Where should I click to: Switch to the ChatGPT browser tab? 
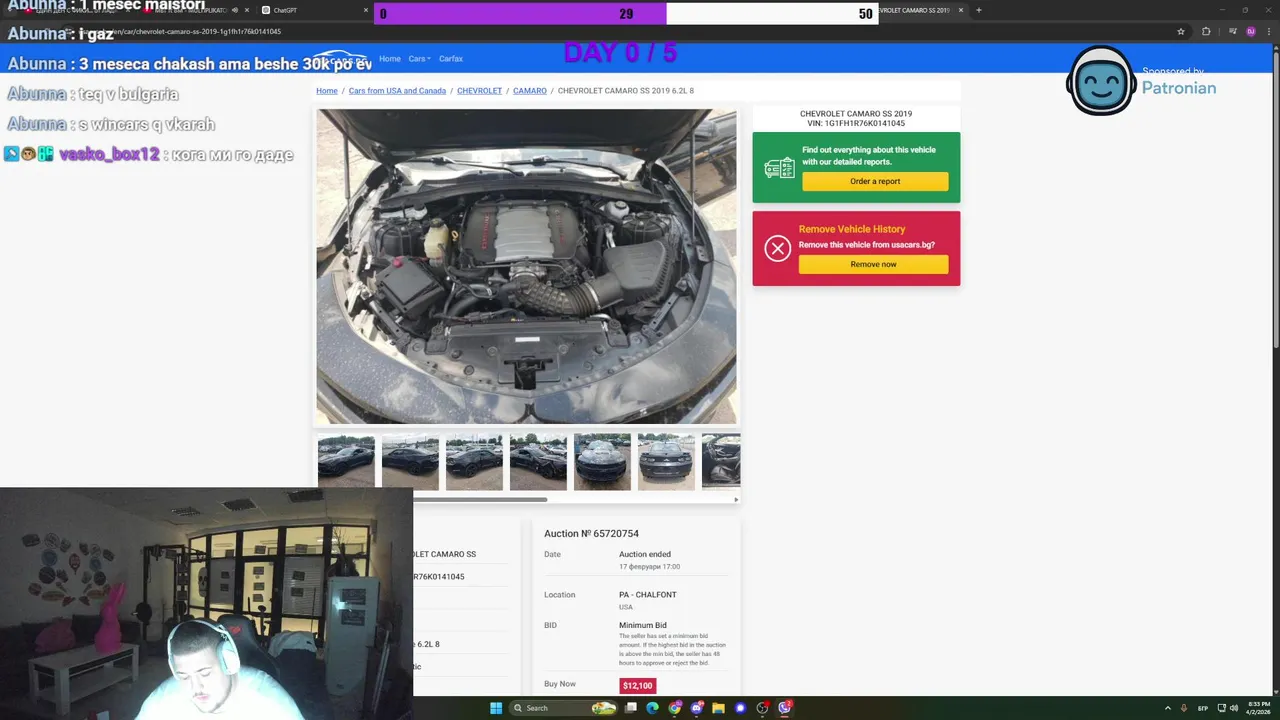pyautogui.click(x=315, y=10)
